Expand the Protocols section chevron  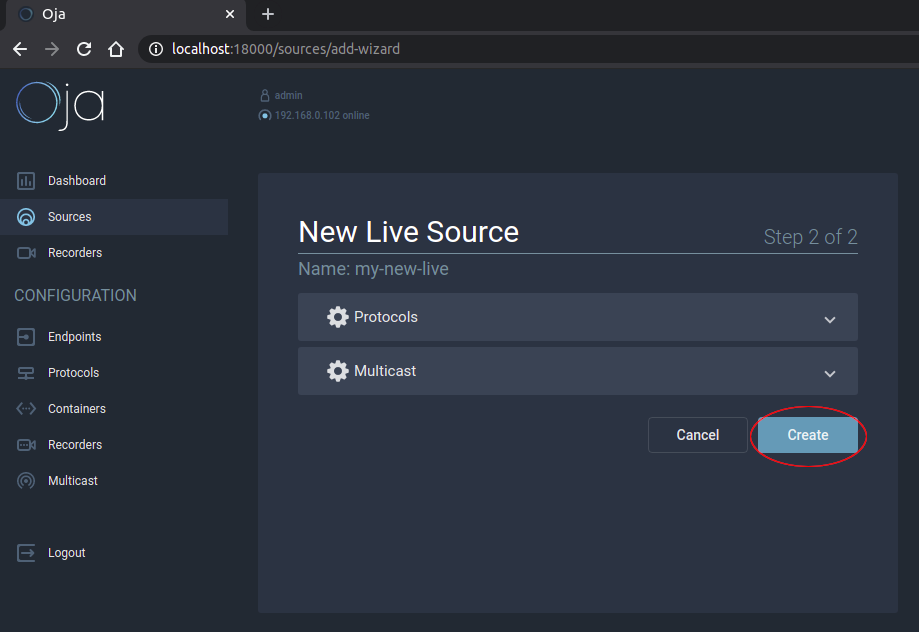pos(830,320)
